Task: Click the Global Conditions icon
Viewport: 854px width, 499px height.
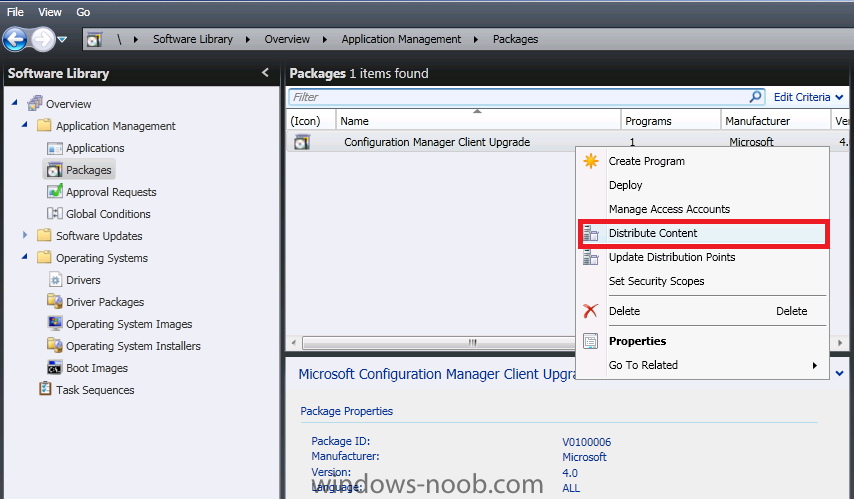Action: 54,214
